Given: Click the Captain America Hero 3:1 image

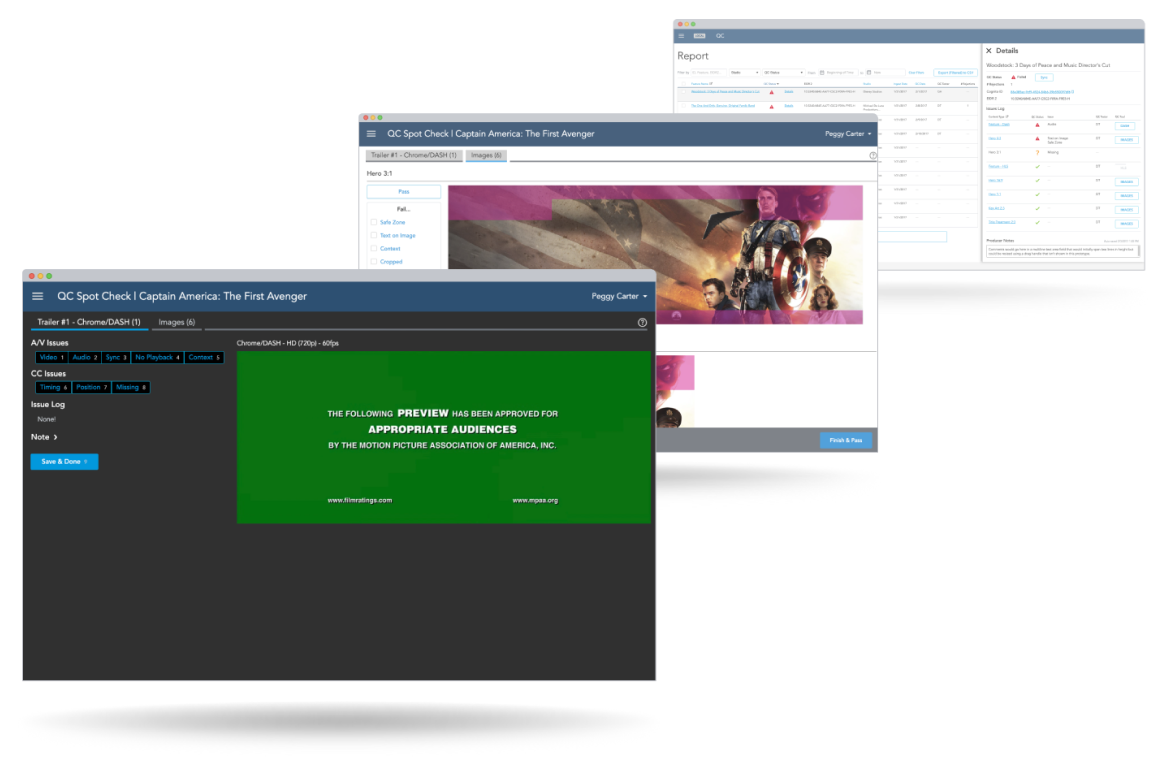Looking at the screenshot, I should pyautogui.click(x=655, y=255).
